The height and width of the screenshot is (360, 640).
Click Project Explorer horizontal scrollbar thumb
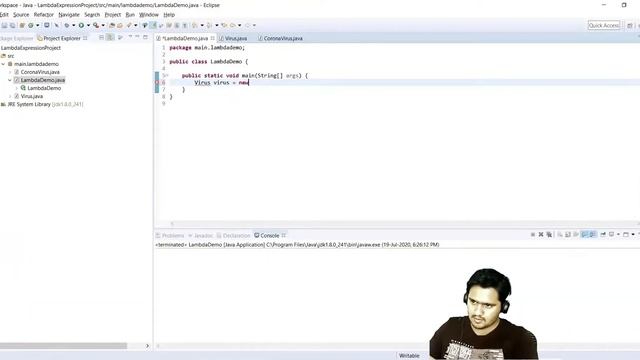coord(63,346)
